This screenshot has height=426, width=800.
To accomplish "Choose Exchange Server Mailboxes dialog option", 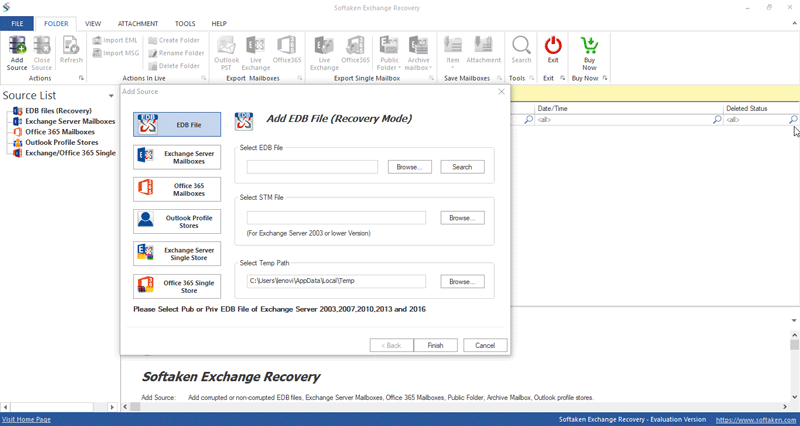I will pyautogui.click(x=177, y=157).
